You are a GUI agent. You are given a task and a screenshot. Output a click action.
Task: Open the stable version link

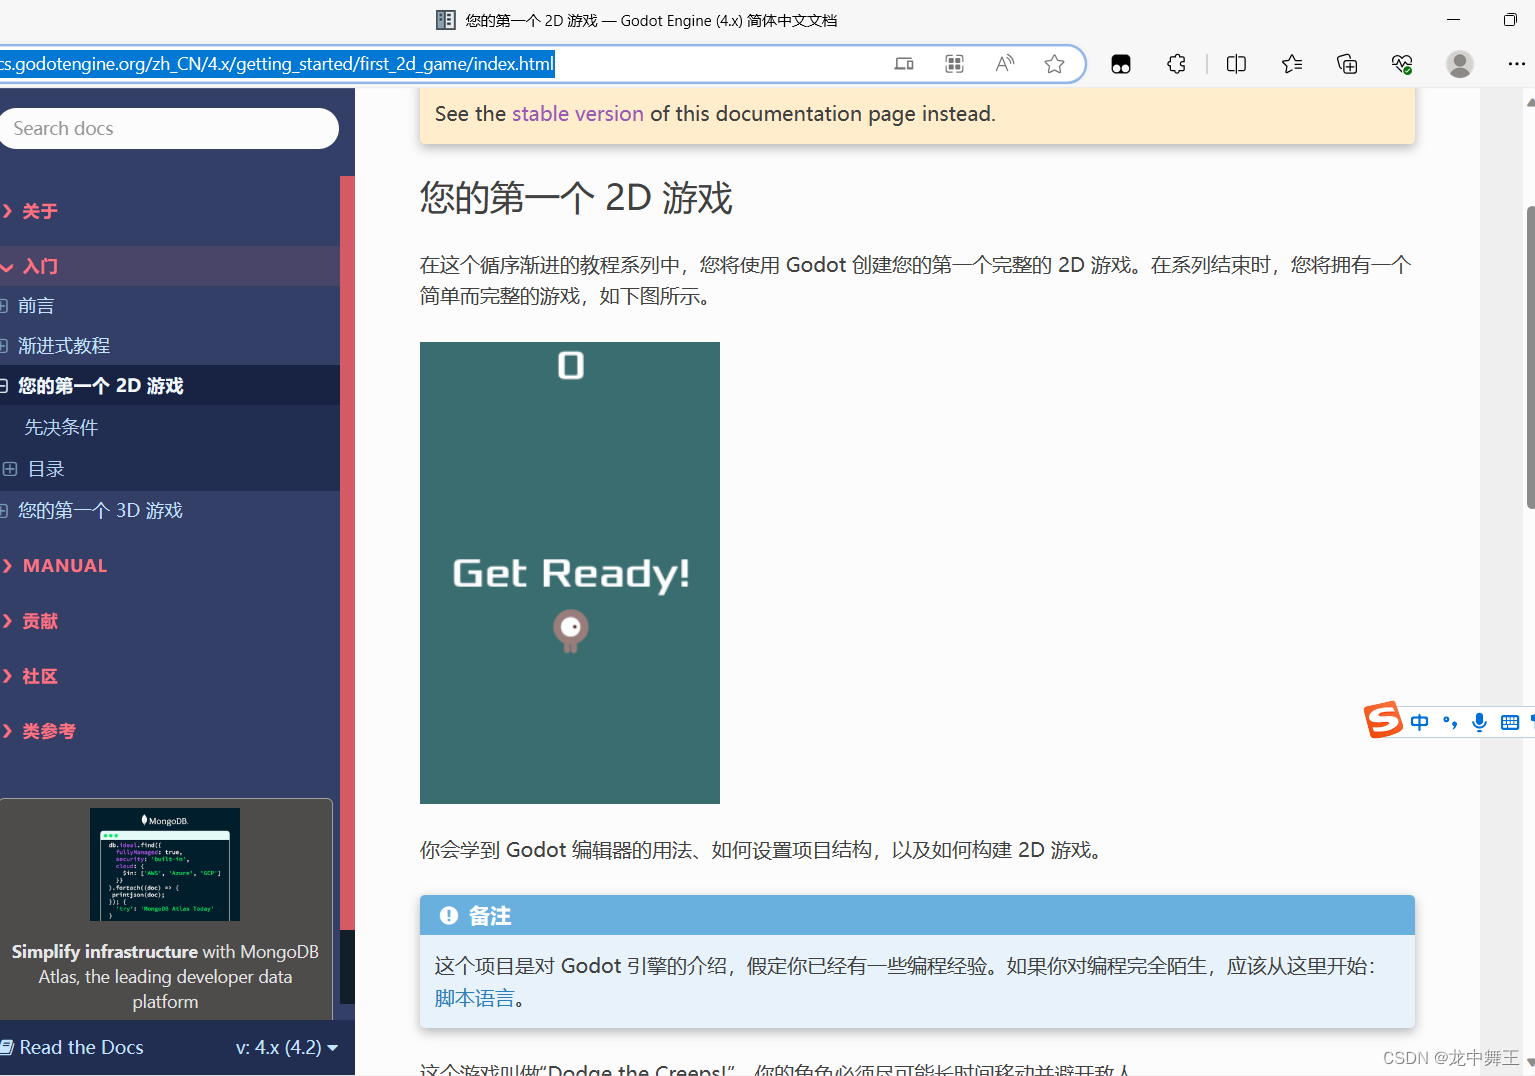click(577, 113)
